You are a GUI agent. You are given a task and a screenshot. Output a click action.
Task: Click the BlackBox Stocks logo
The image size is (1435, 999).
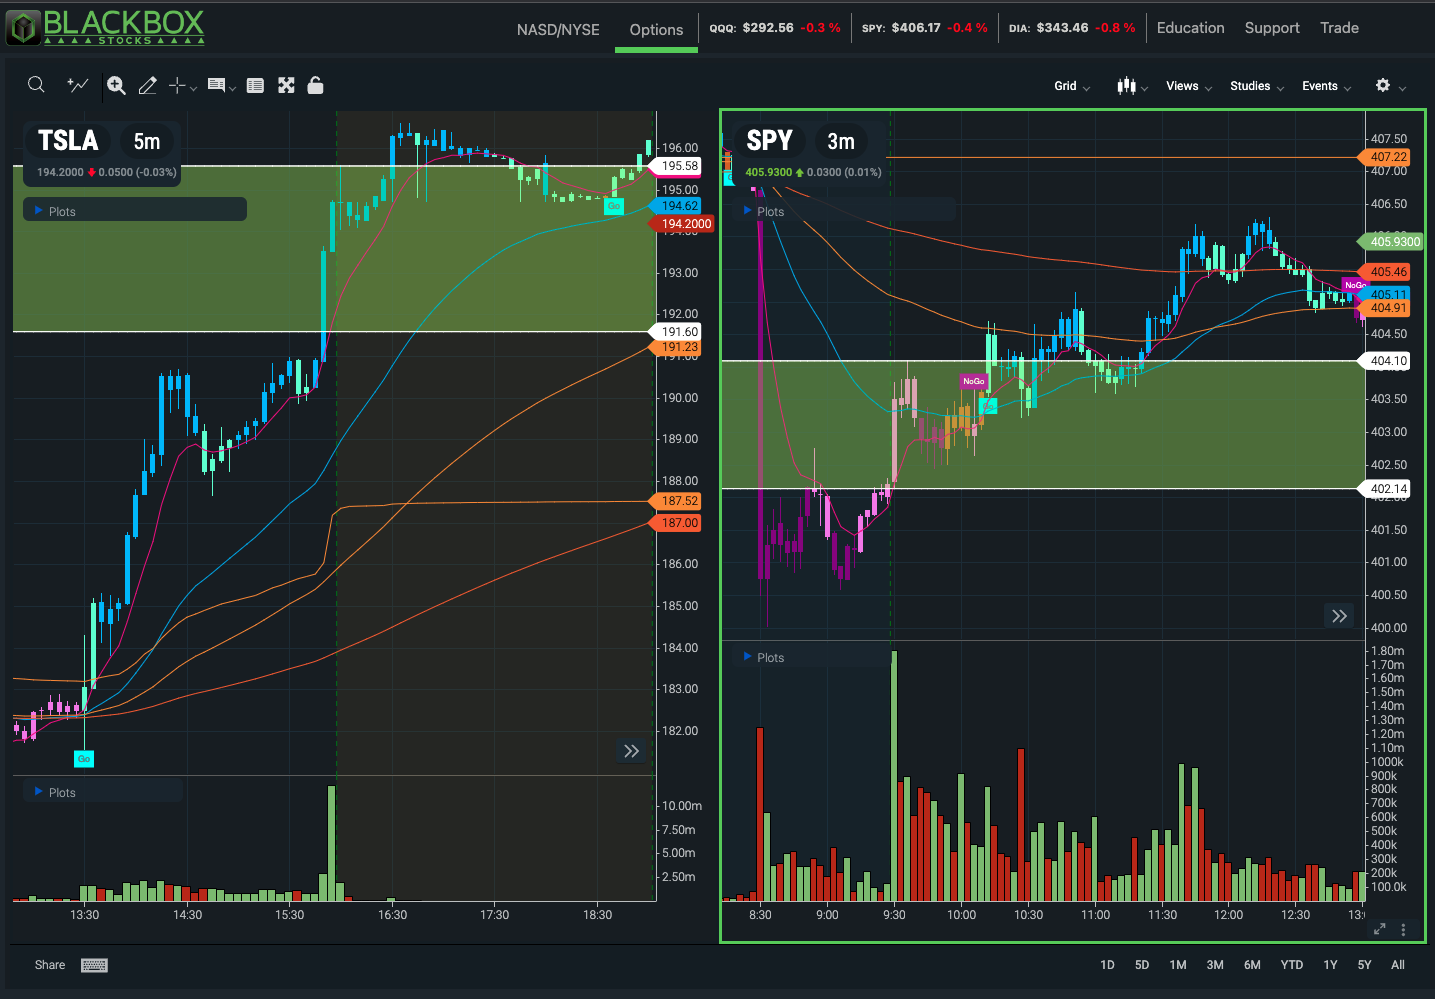pos(105,27)
